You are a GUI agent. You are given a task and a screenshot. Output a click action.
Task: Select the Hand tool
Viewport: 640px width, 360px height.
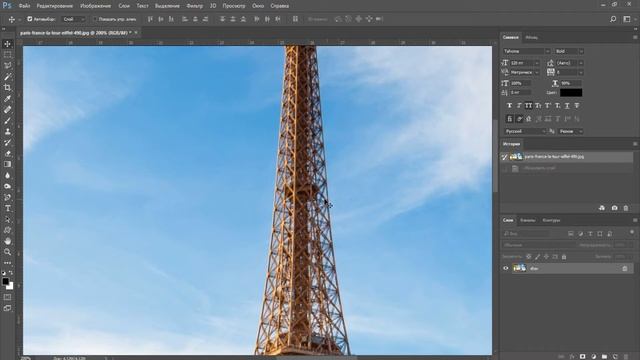point(7,241)
